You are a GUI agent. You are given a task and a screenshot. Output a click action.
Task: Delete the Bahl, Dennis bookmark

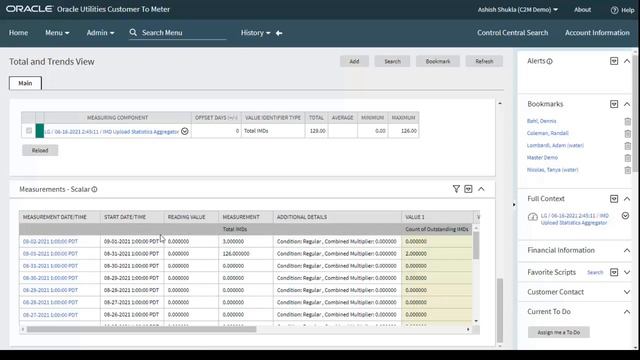628,121
